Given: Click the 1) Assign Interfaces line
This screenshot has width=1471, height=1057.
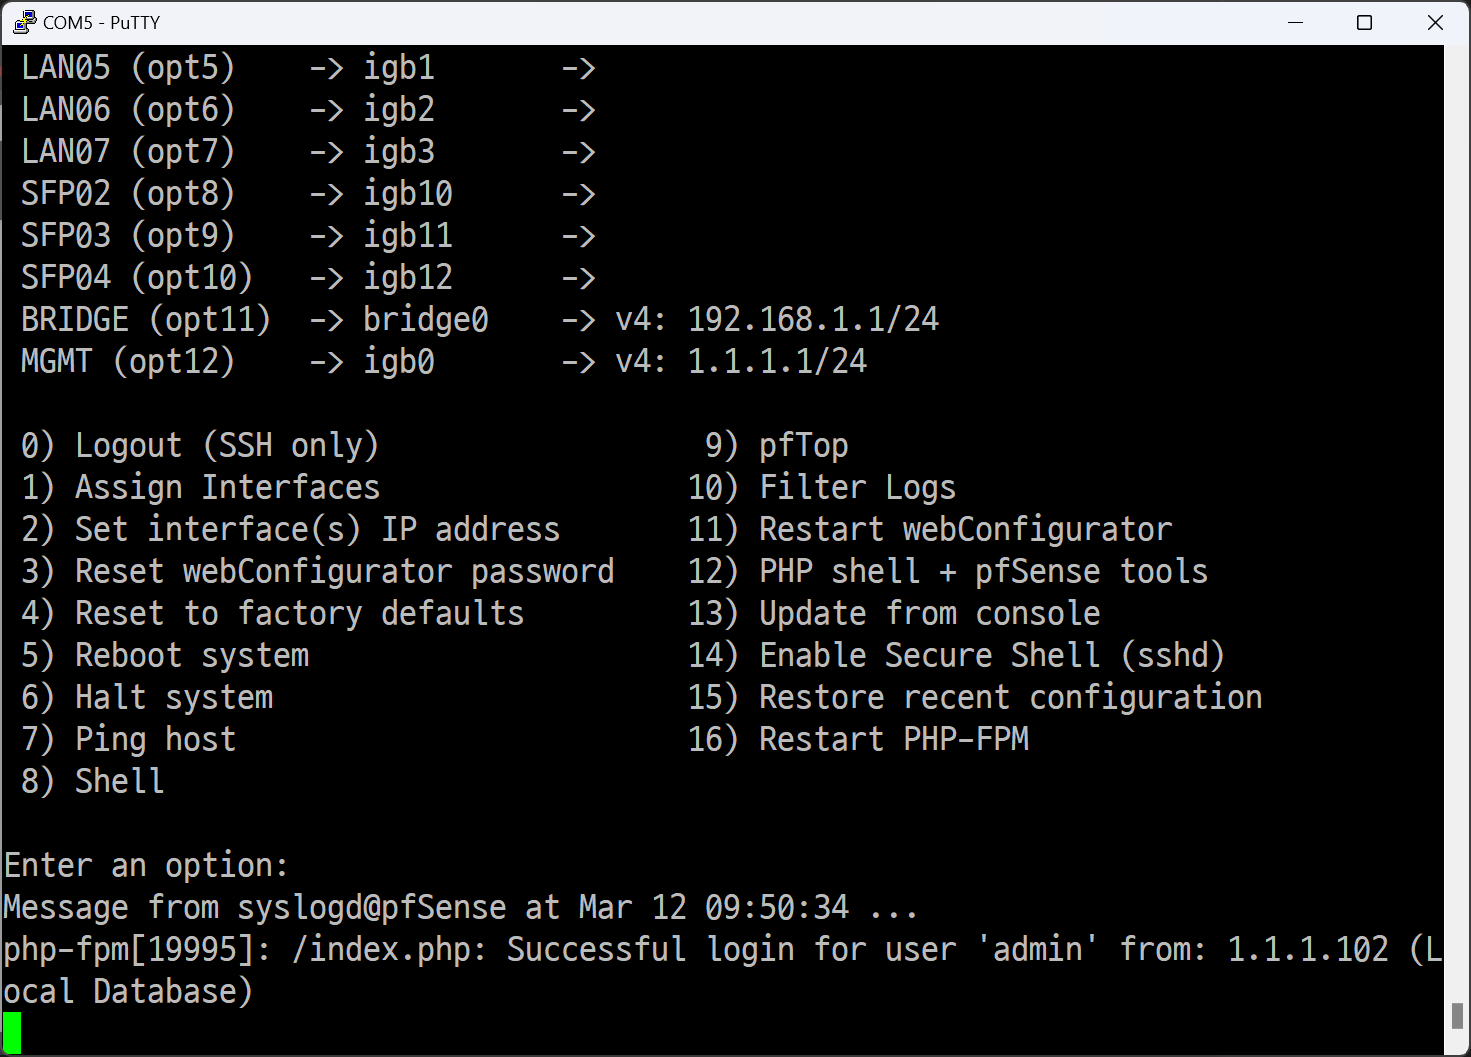Looking at the screenshot, I should [x=201, y=487].
